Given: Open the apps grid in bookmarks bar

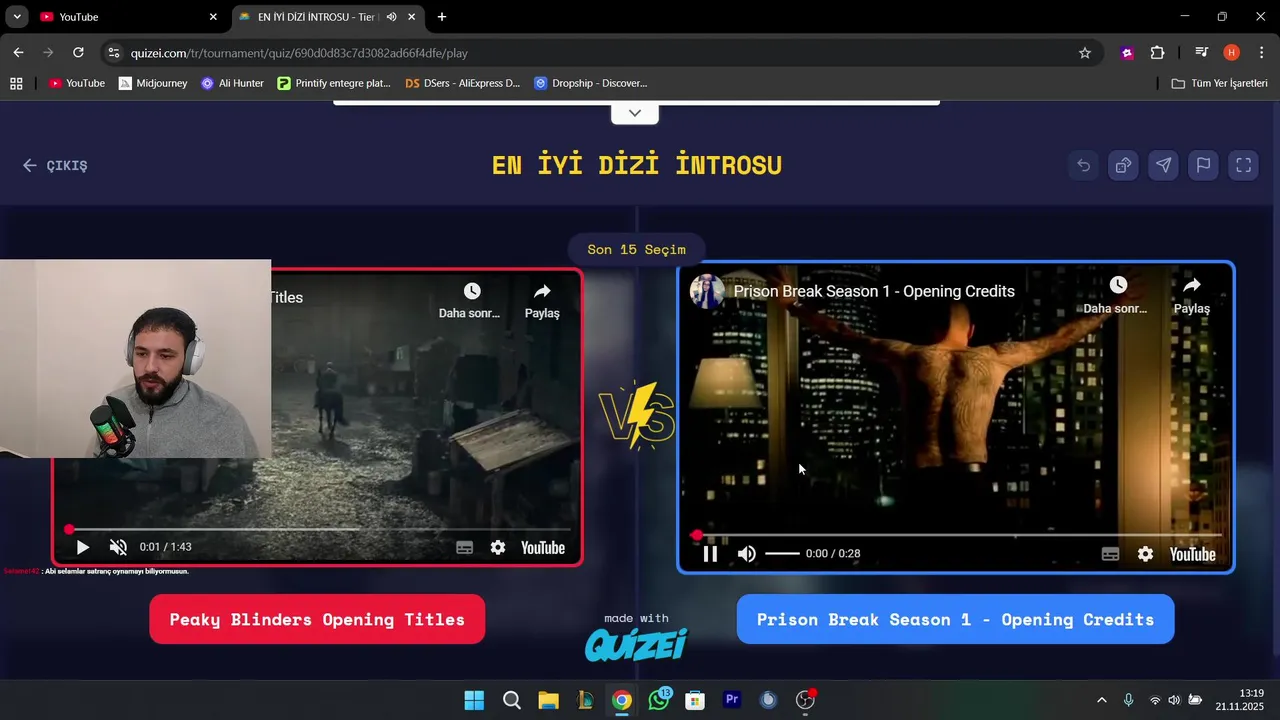Looking at the screenshot, I should (x=16, y=83).
